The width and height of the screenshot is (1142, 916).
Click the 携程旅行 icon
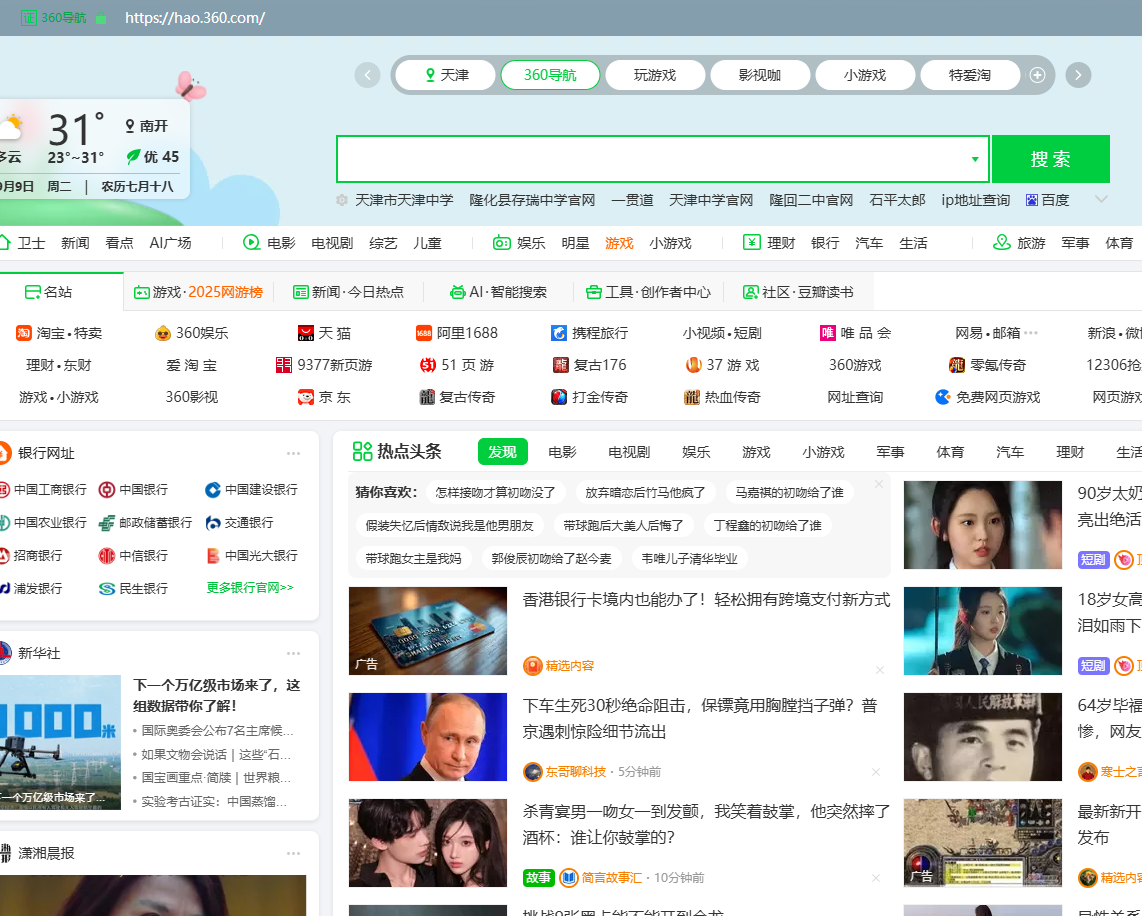(559, 333)
